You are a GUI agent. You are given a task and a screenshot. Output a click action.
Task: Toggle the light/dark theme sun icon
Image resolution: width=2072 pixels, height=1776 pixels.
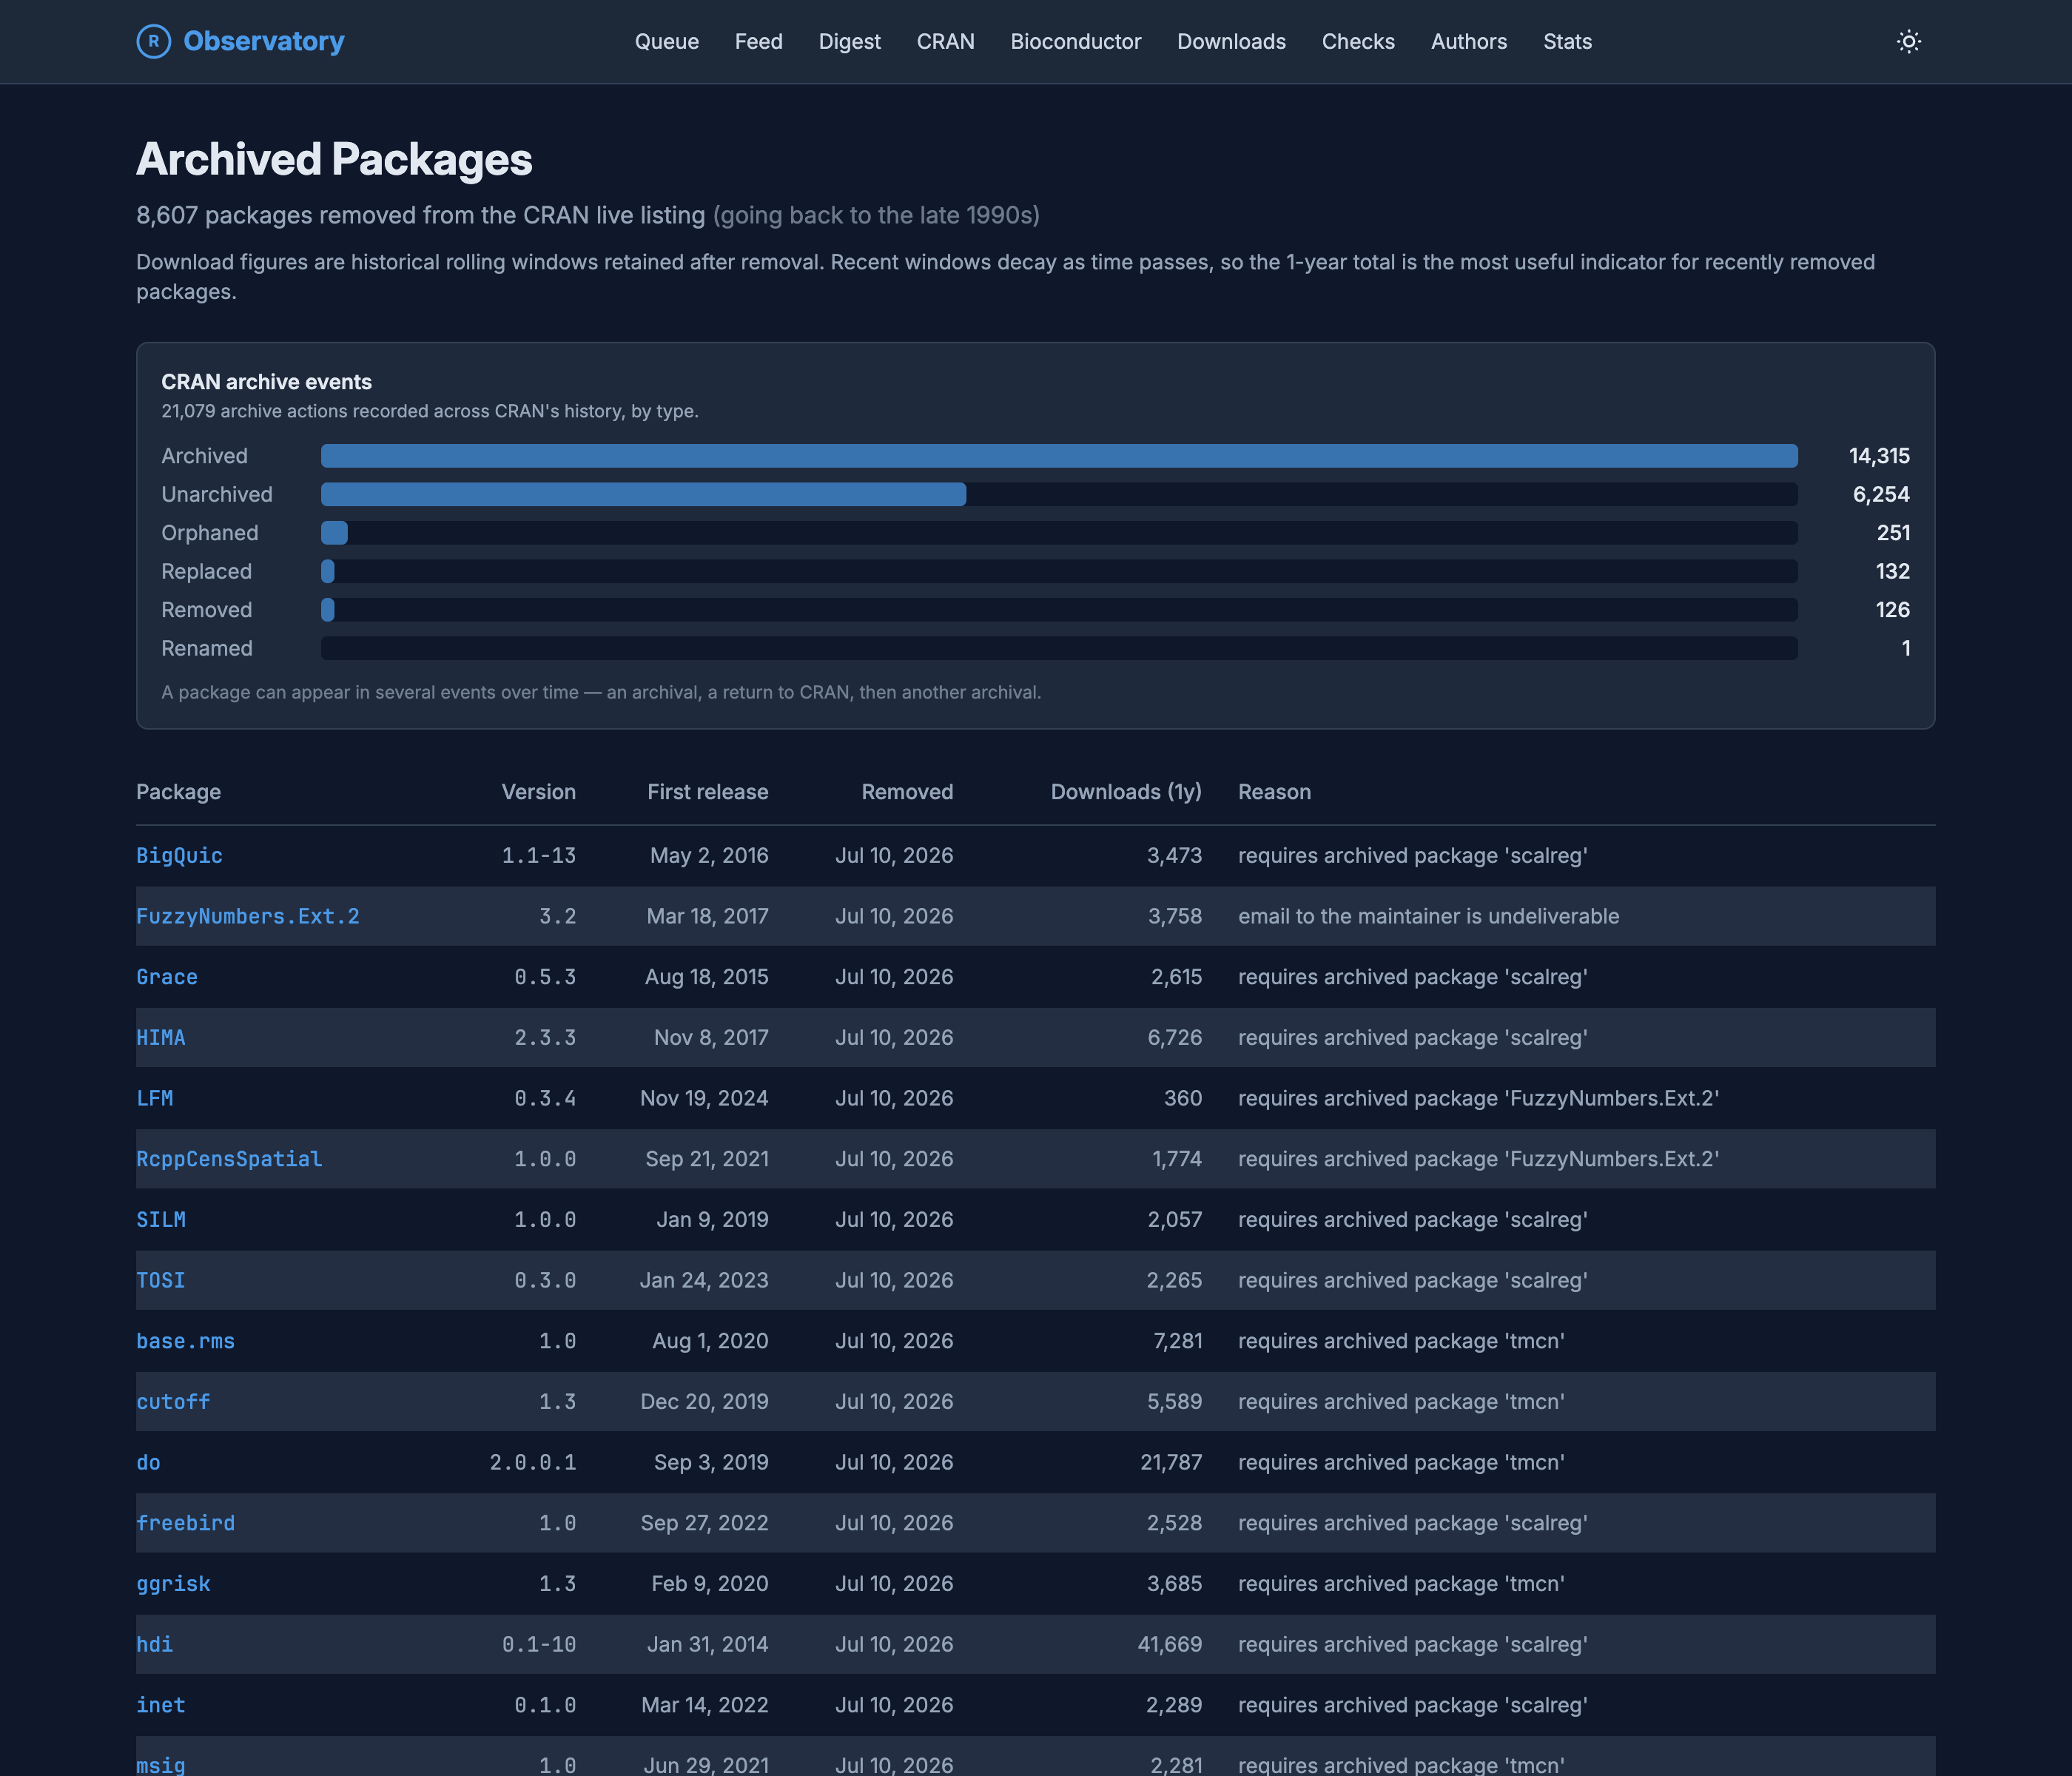(x=1908, y=41)
